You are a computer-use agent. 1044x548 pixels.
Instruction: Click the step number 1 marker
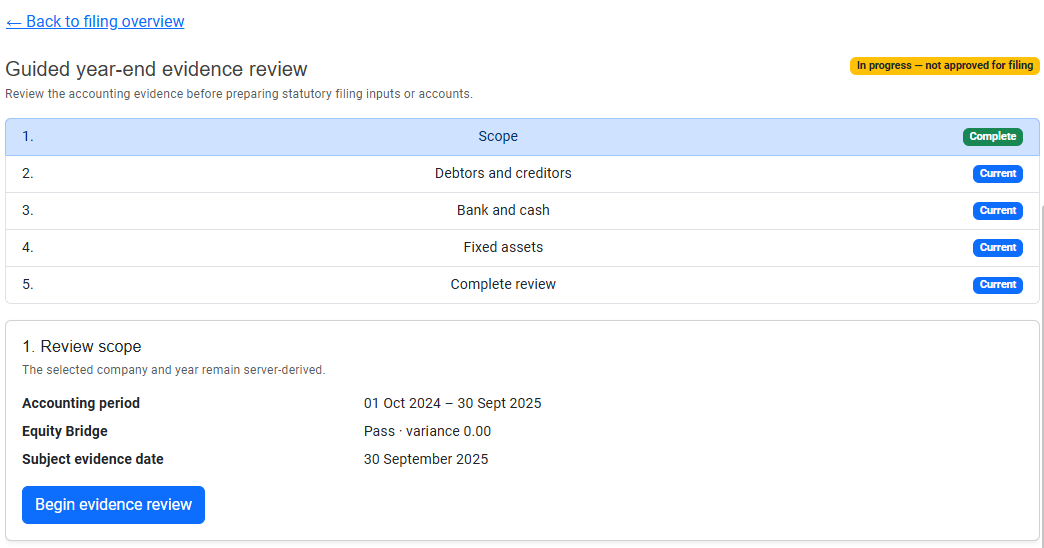pos(27,137)
